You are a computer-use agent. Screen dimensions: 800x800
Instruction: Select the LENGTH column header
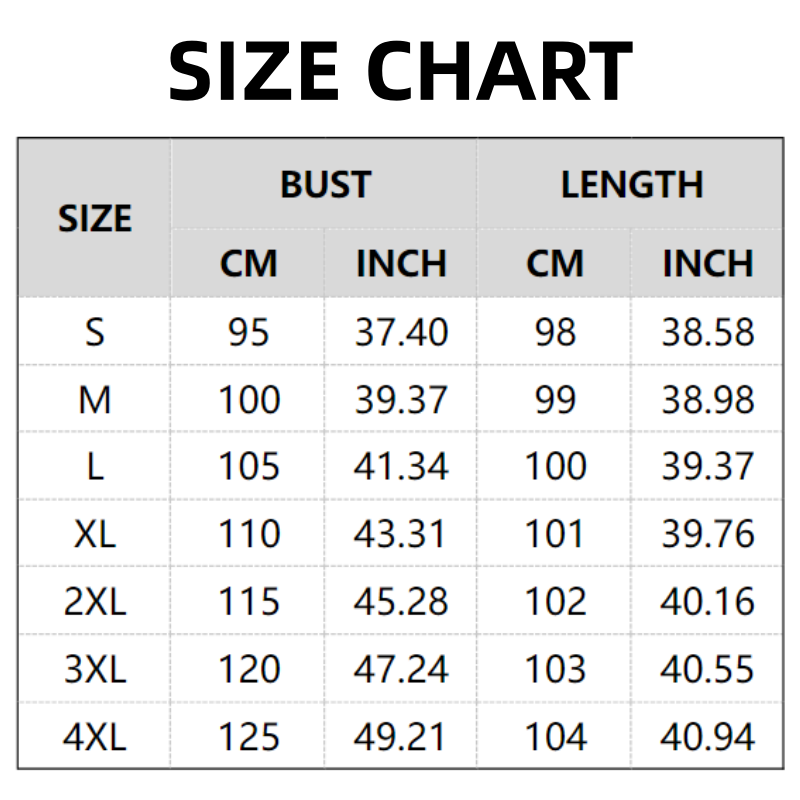coord(632,185)
